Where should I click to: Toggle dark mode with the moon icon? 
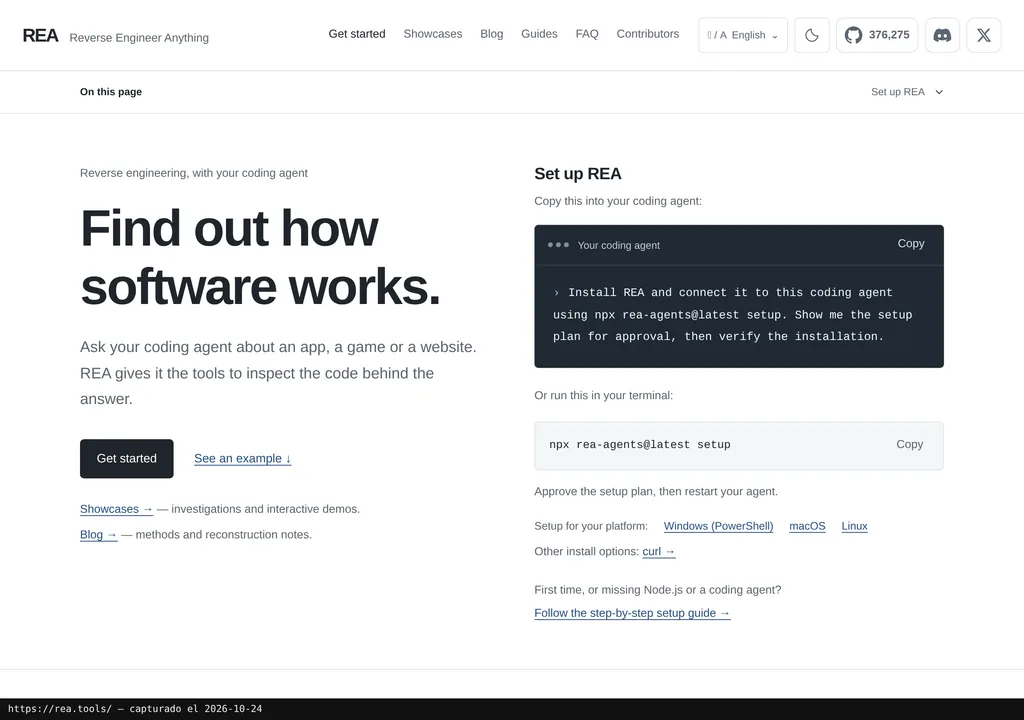(812, 35)
